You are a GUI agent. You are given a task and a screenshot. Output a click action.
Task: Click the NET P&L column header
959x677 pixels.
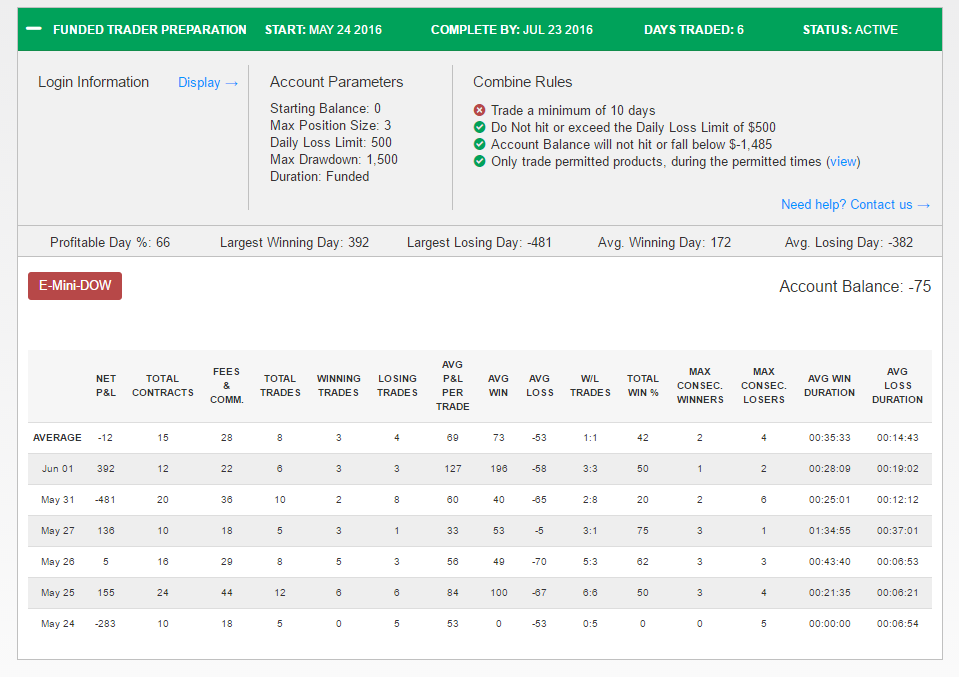[106, 385]
